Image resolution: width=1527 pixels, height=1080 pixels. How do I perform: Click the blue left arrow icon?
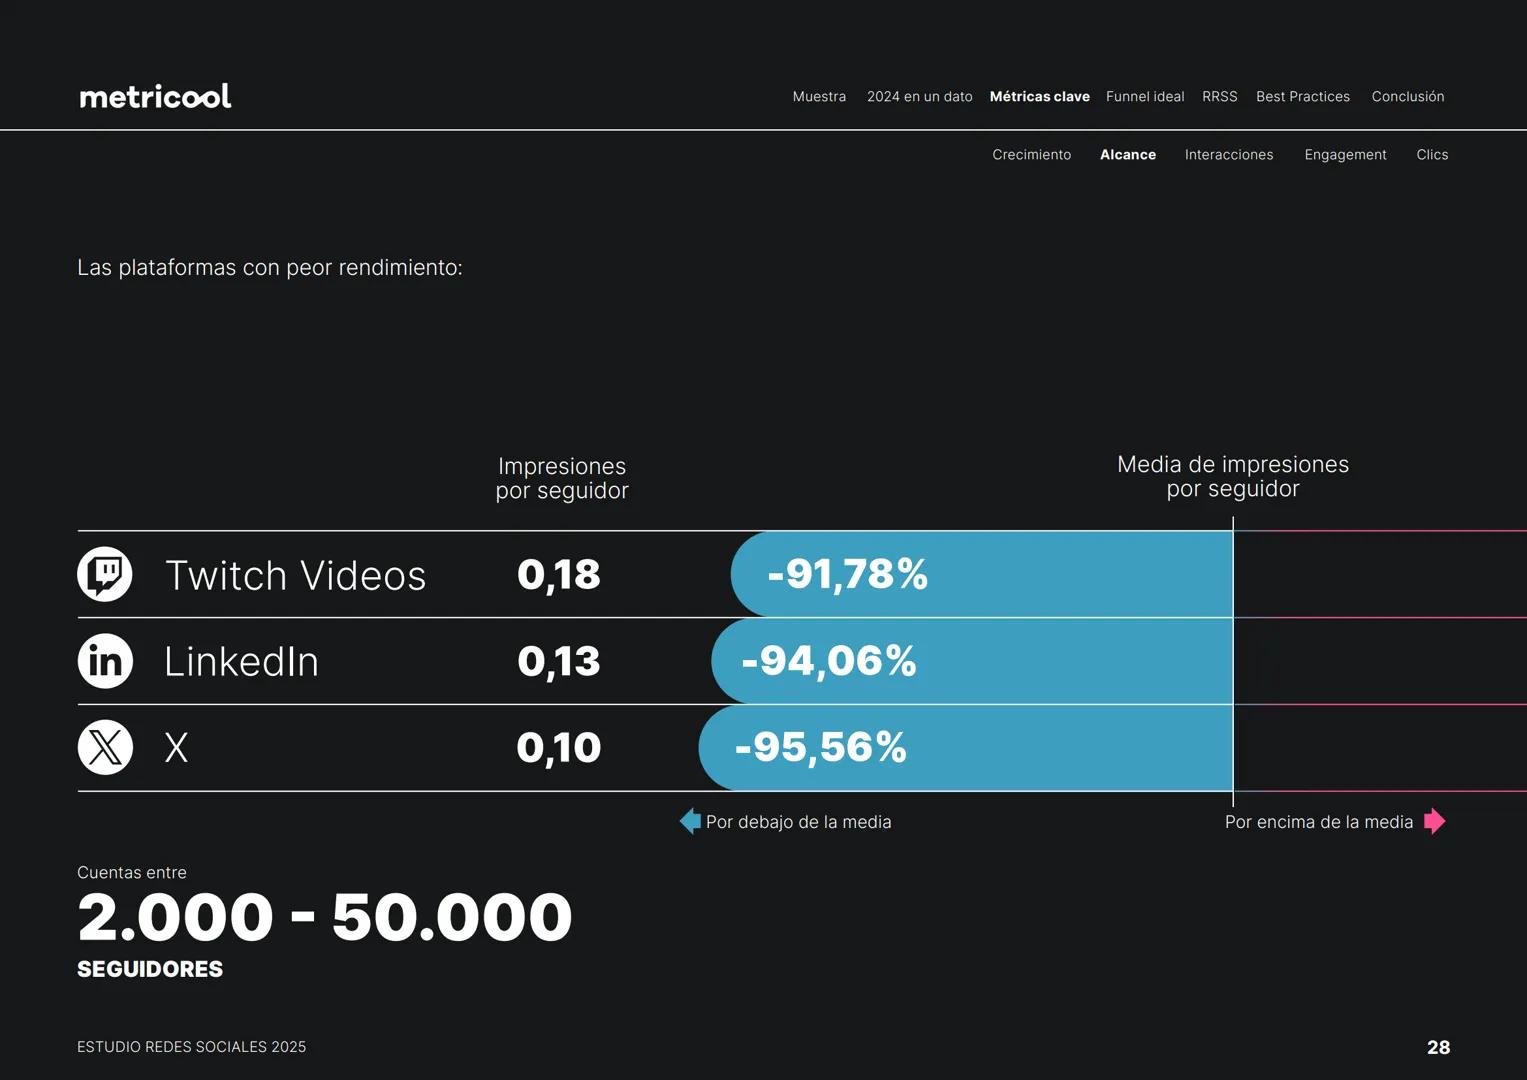coord(690,821)
